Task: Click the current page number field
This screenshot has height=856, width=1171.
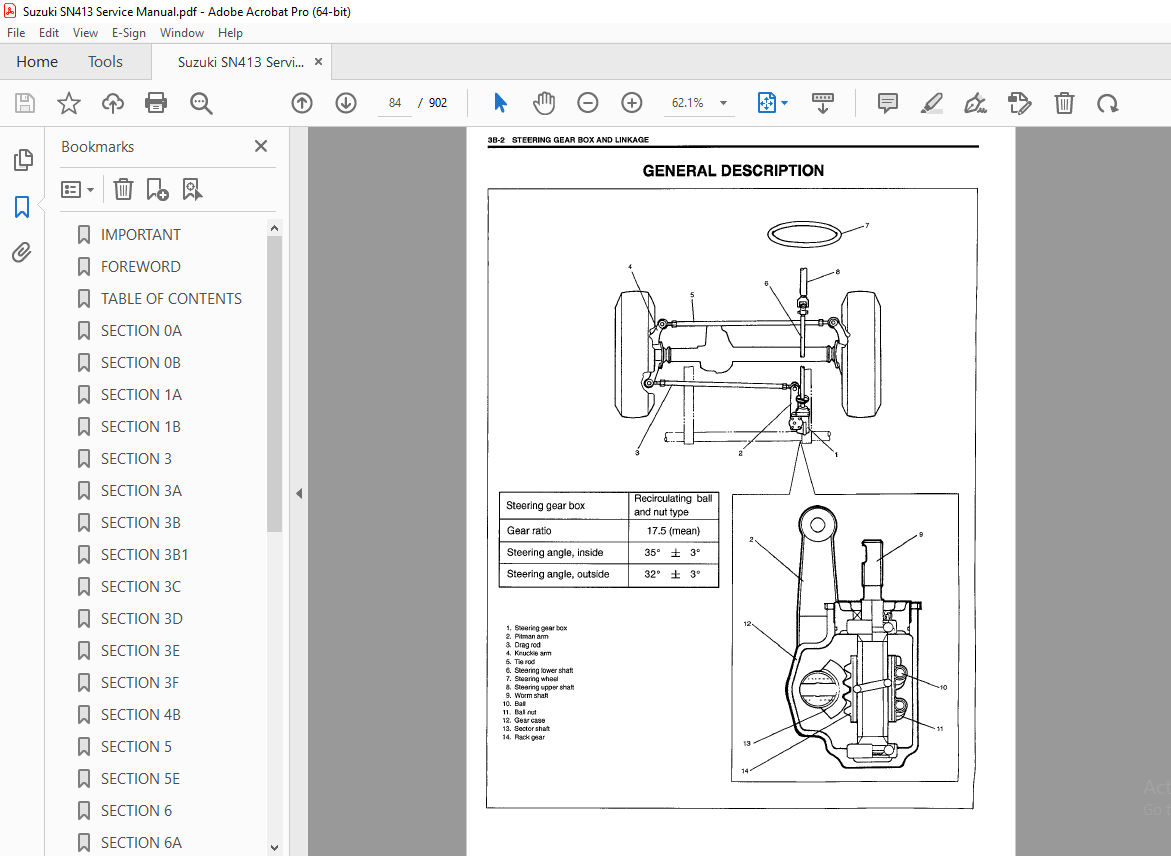Action: coord(395,103)
